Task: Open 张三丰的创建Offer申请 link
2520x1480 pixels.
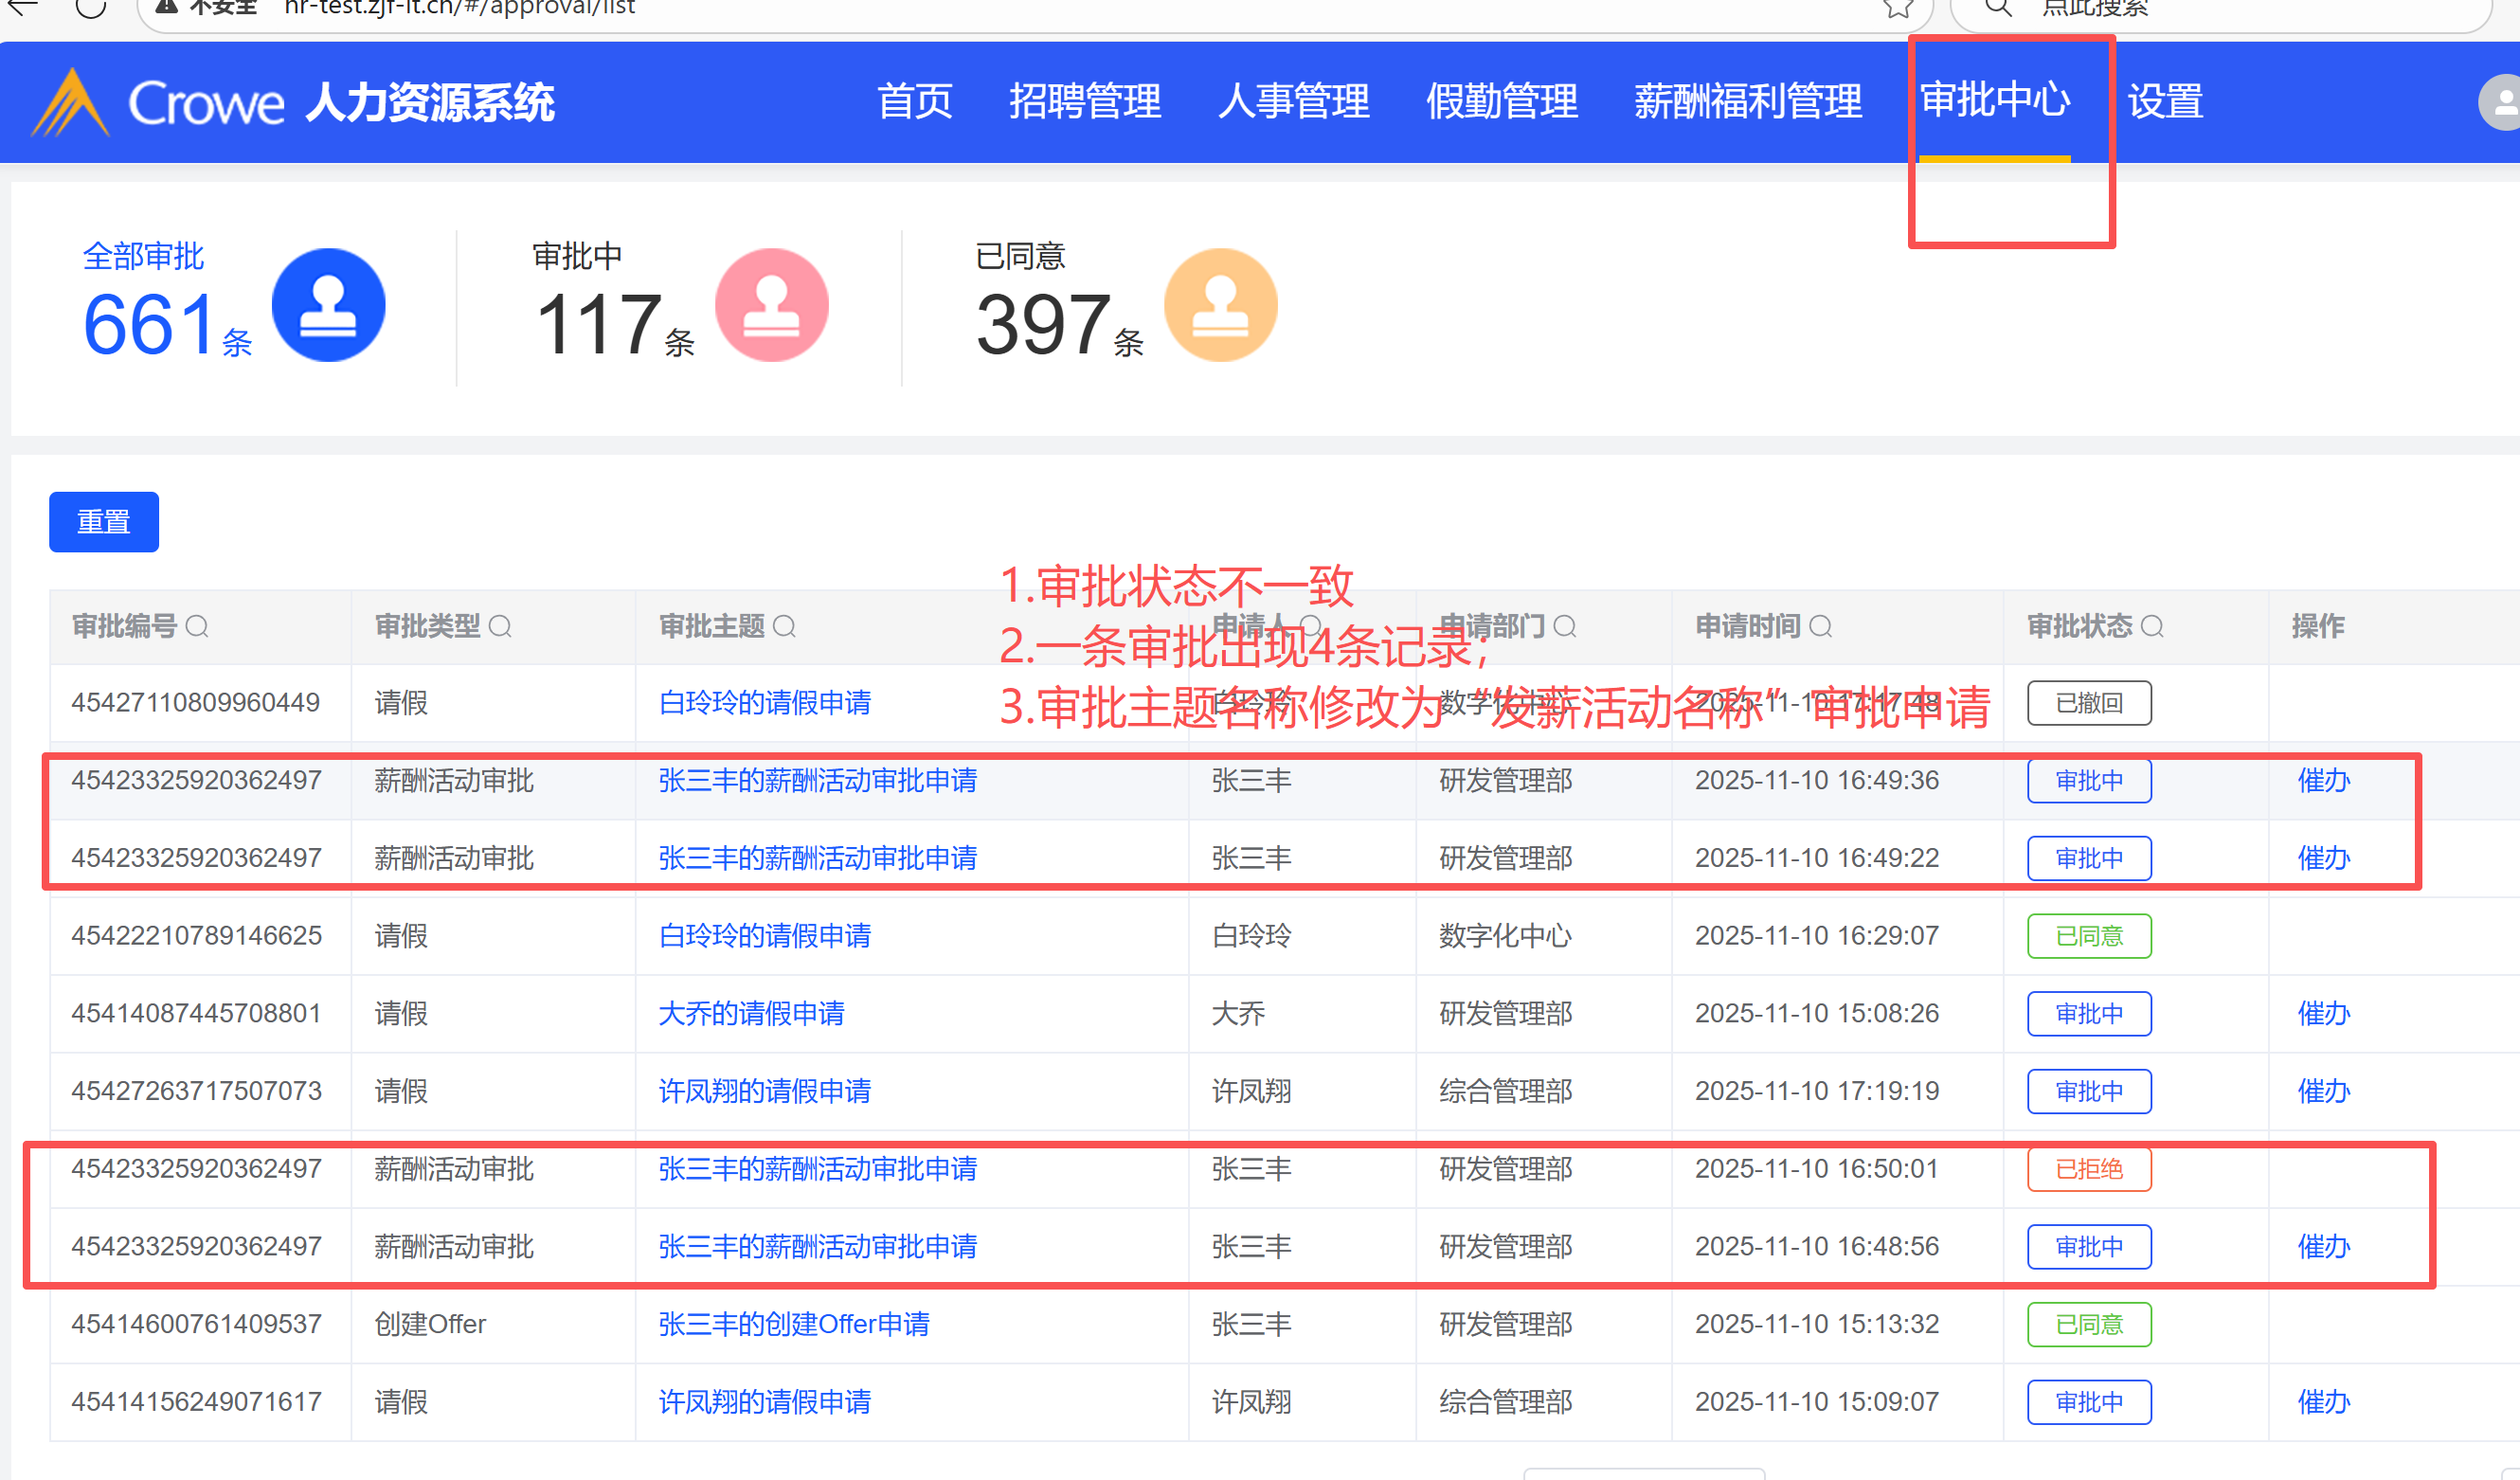Action: pos(793,1324)
